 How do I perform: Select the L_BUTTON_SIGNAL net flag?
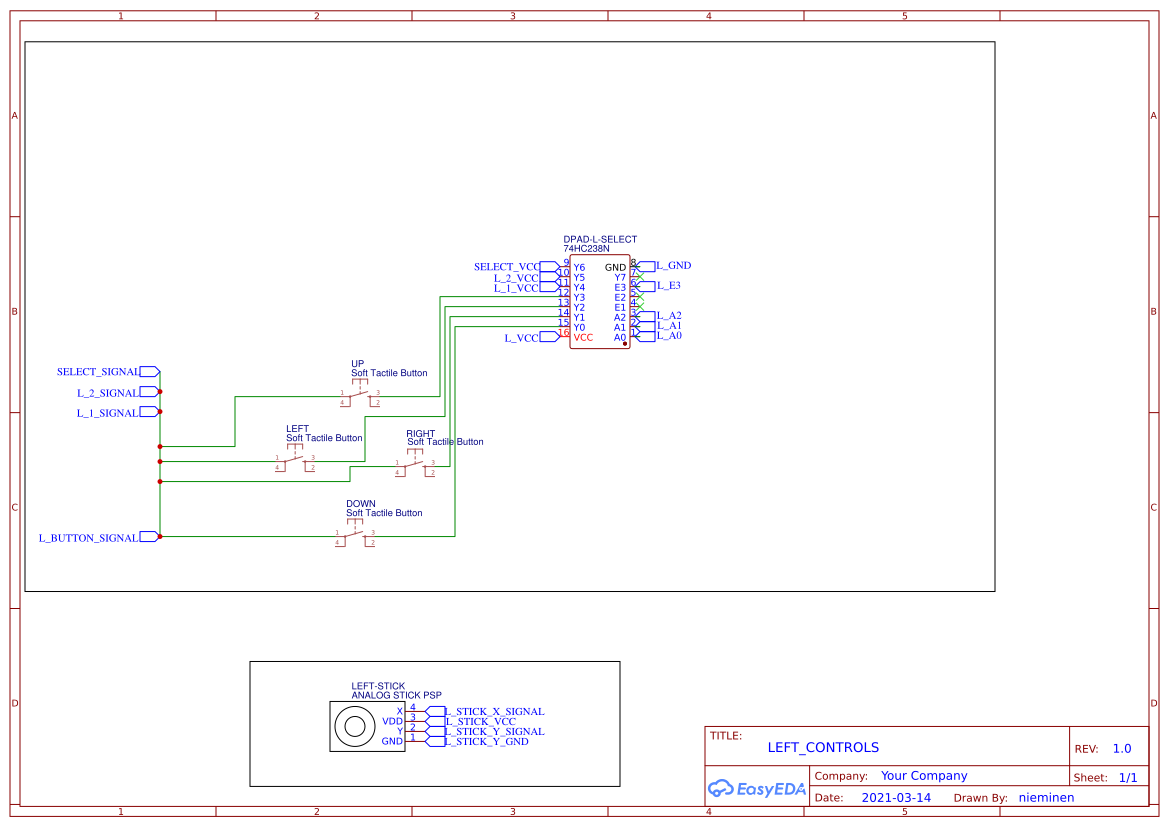pos(90,537)
